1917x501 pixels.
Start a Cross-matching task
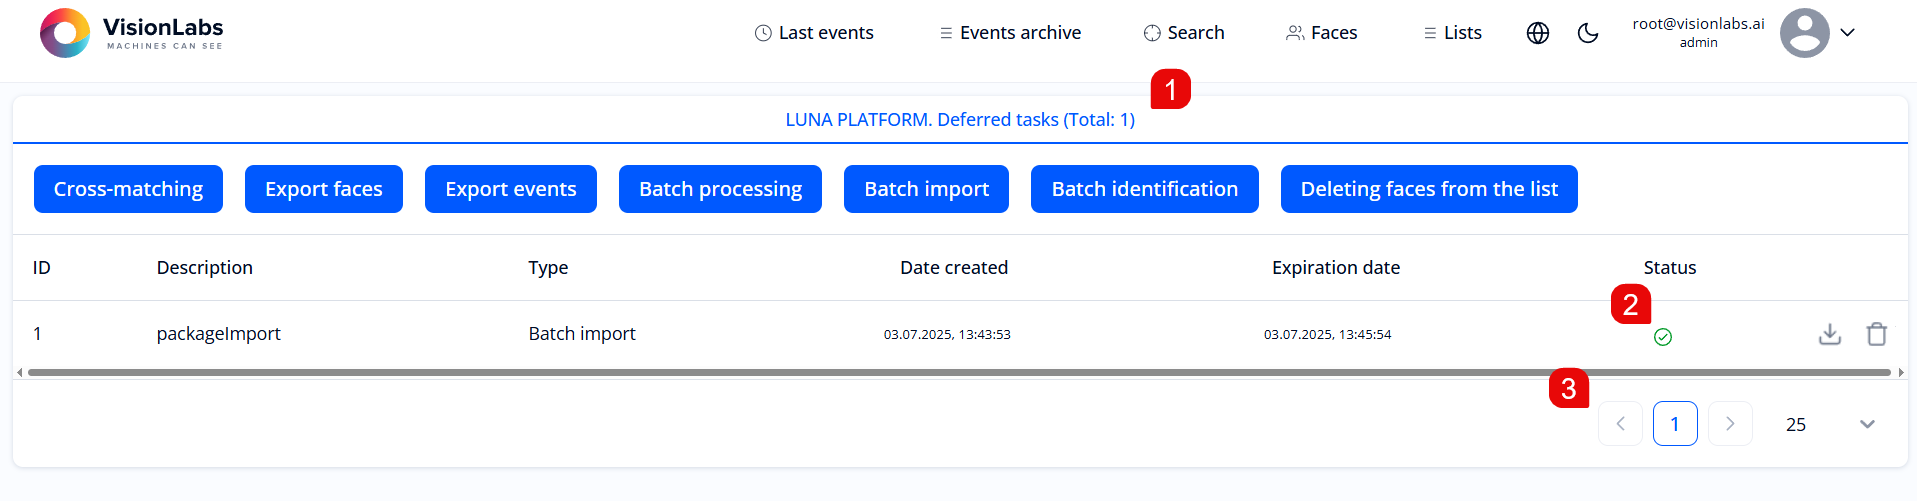[128, 189]
